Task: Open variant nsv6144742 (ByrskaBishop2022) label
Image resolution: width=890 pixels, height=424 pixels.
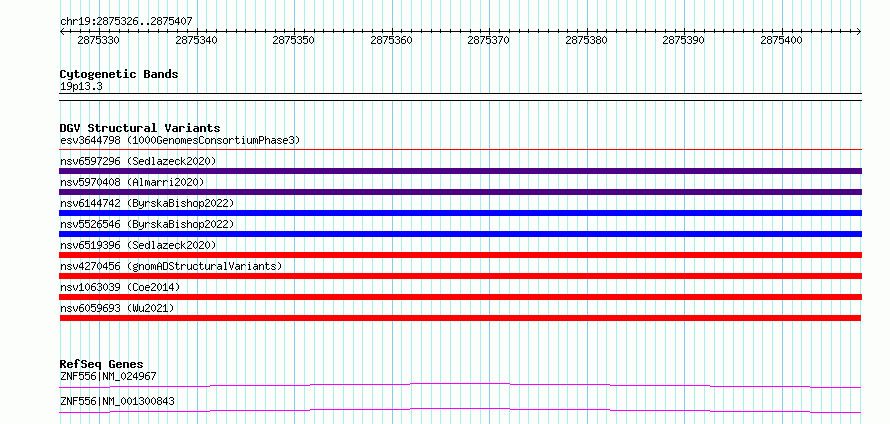Action: coord(147,203)
